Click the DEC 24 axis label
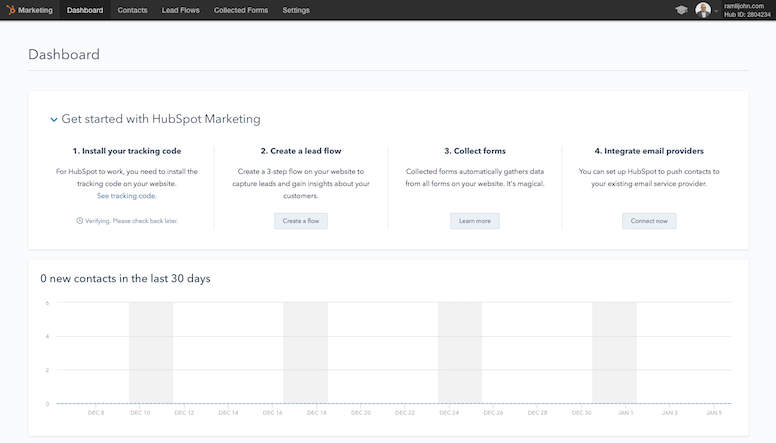This screenshot has height=443, width=776. (x=449, y=413)
